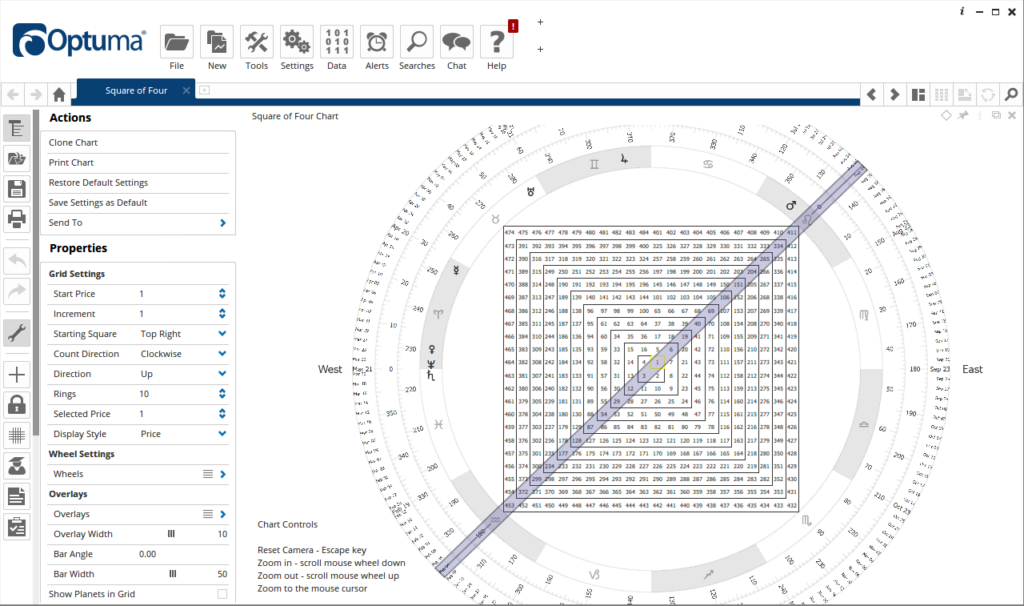Open Count Direction dropdown
The image size is (1024, 606).
coord(222,354)
